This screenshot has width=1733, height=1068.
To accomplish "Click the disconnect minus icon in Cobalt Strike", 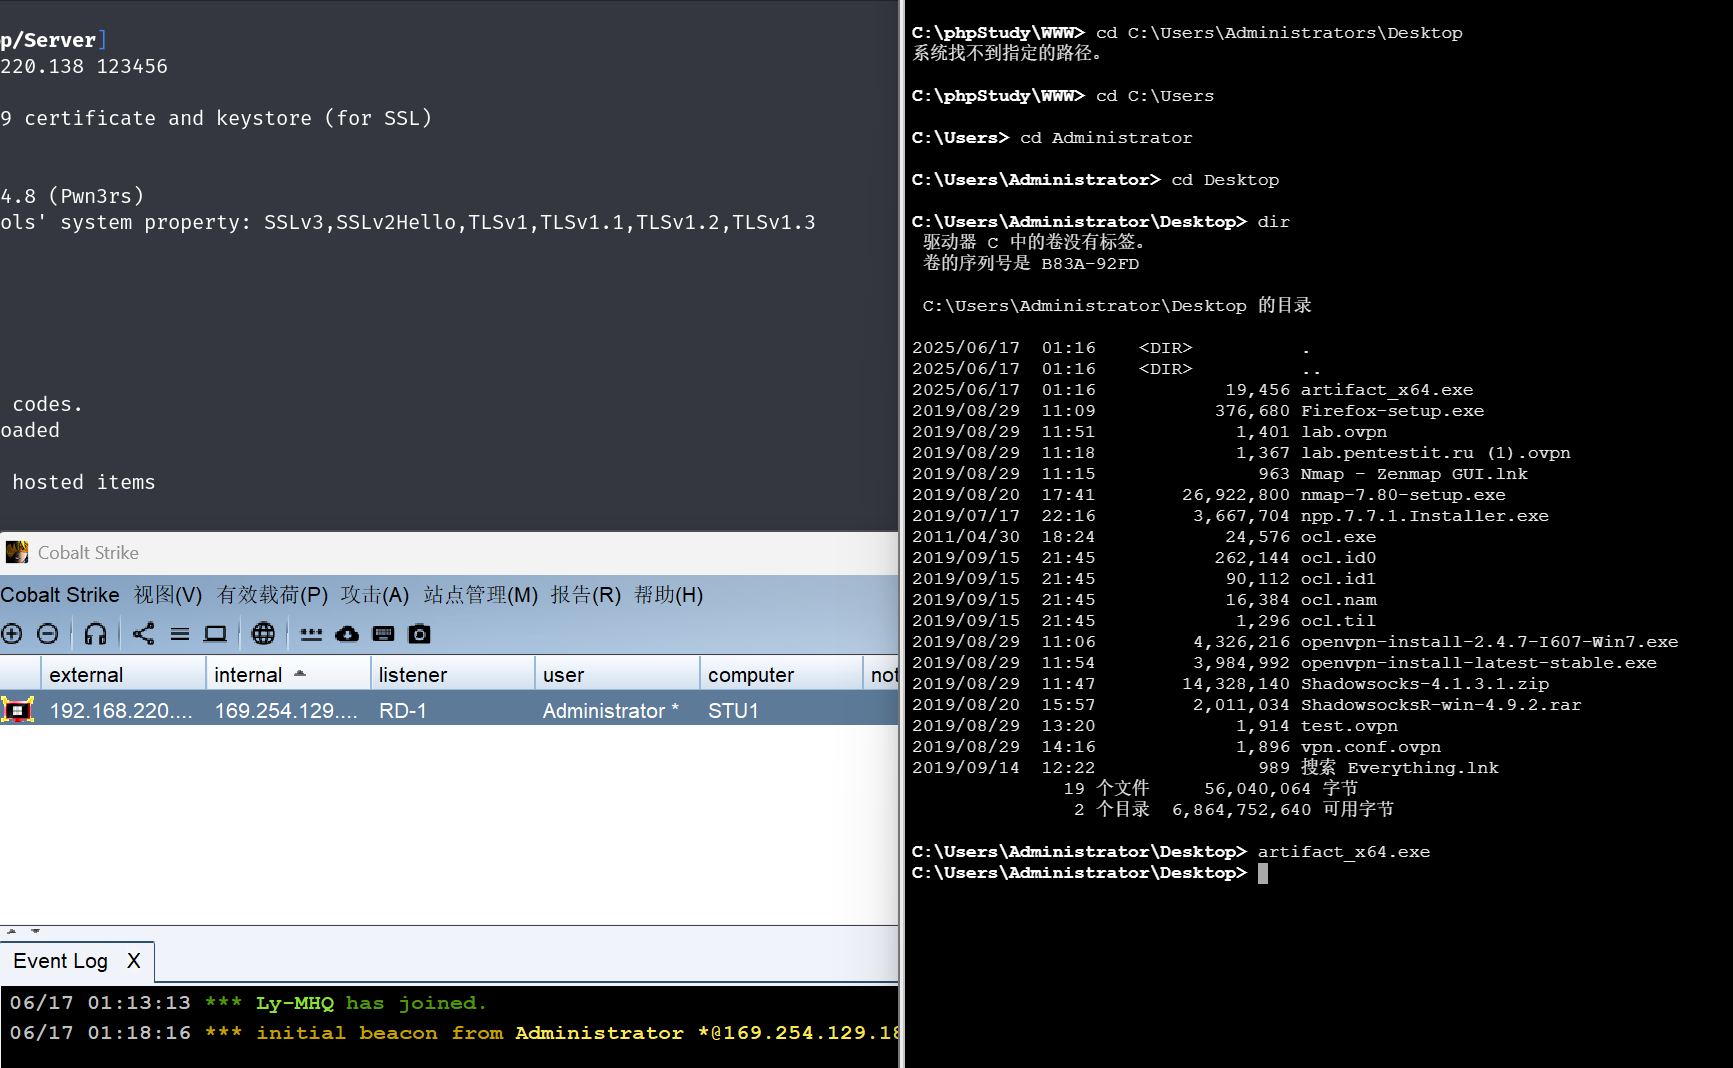I will (47, 634).
